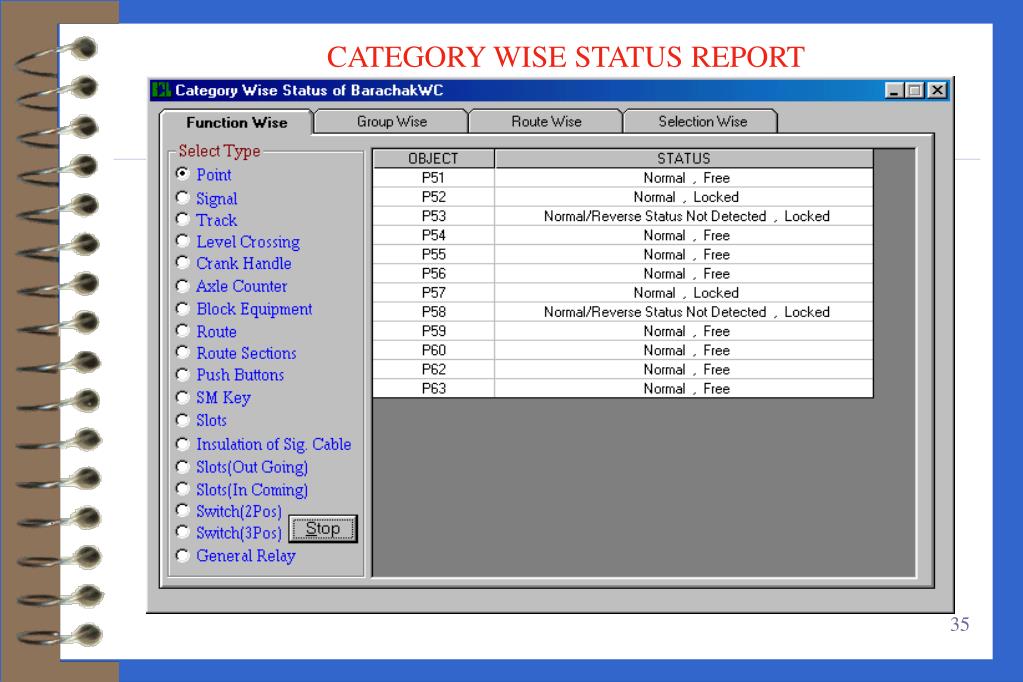
Task: Select the Point radio button
Action: (x=183, y=174)
